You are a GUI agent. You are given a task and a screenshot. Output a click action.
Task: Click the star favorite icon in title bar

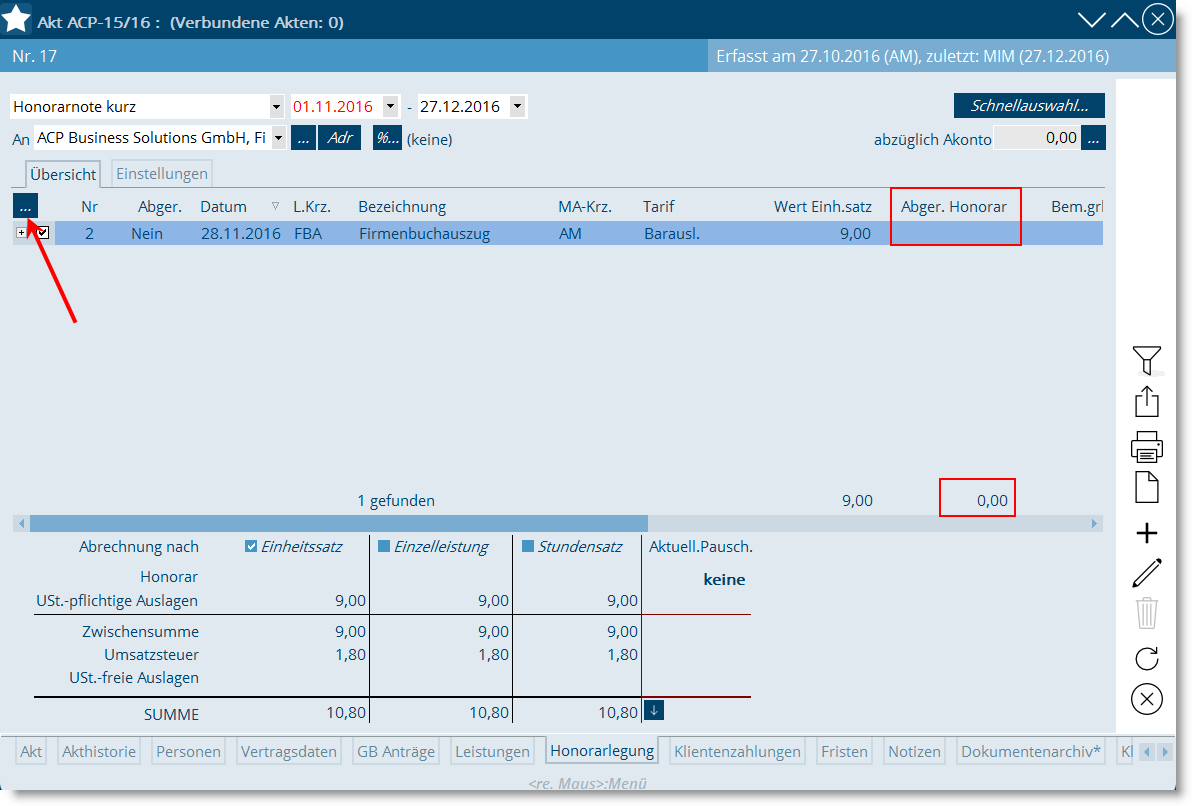point(17,19)
